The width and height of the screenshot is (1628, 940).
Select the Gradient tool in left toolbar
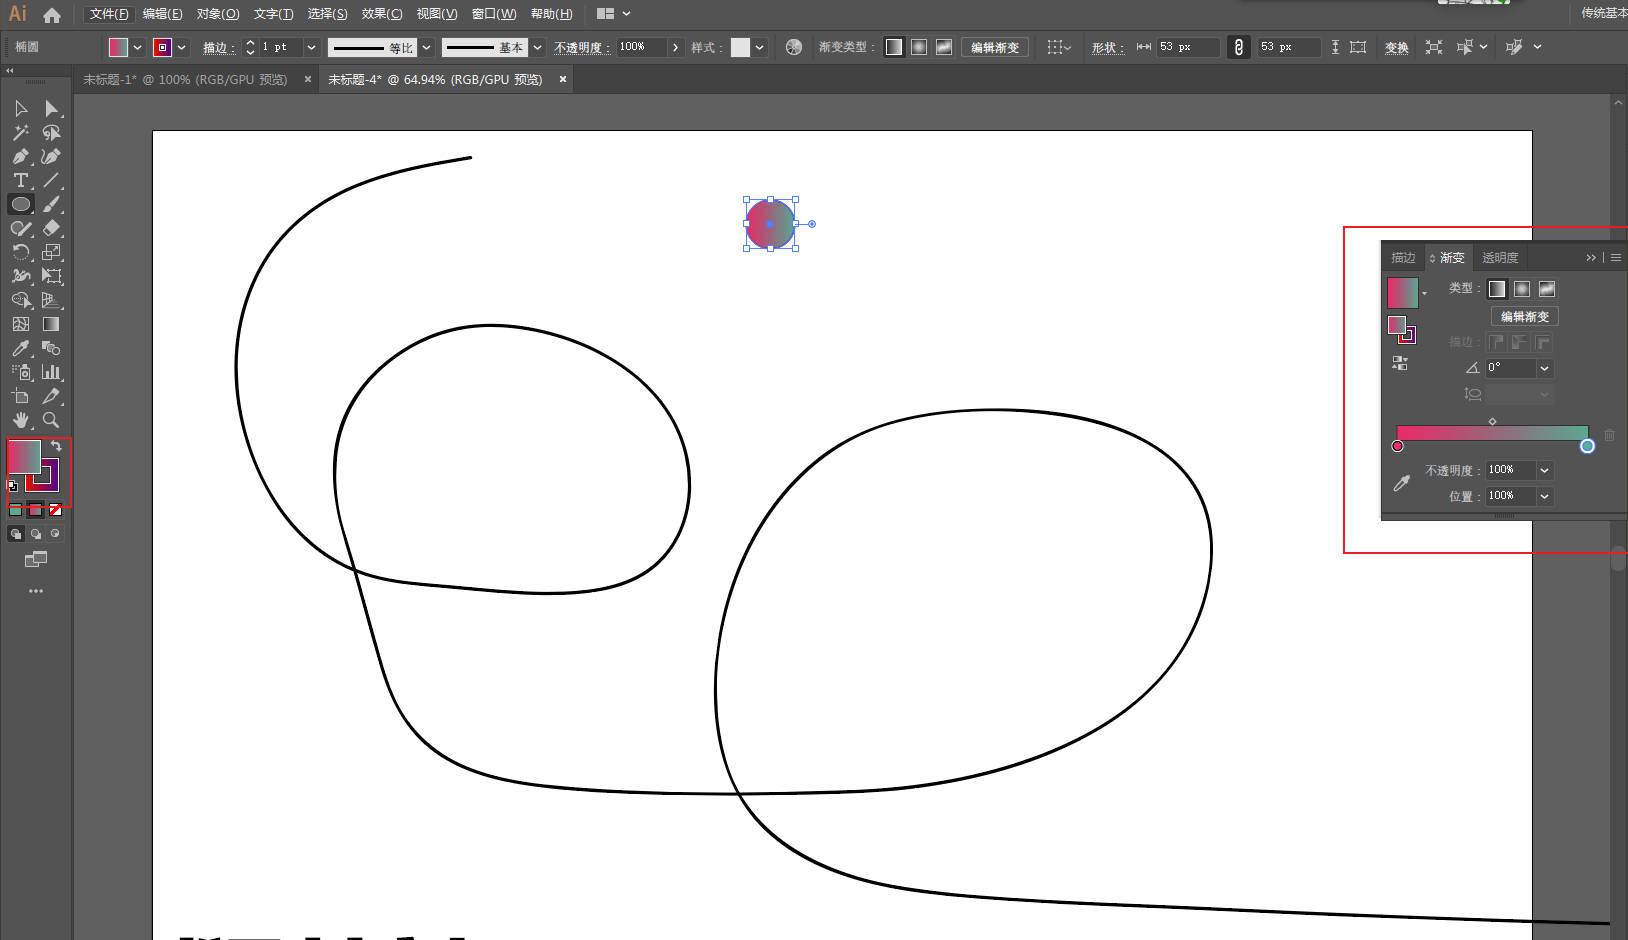point(51,324)
